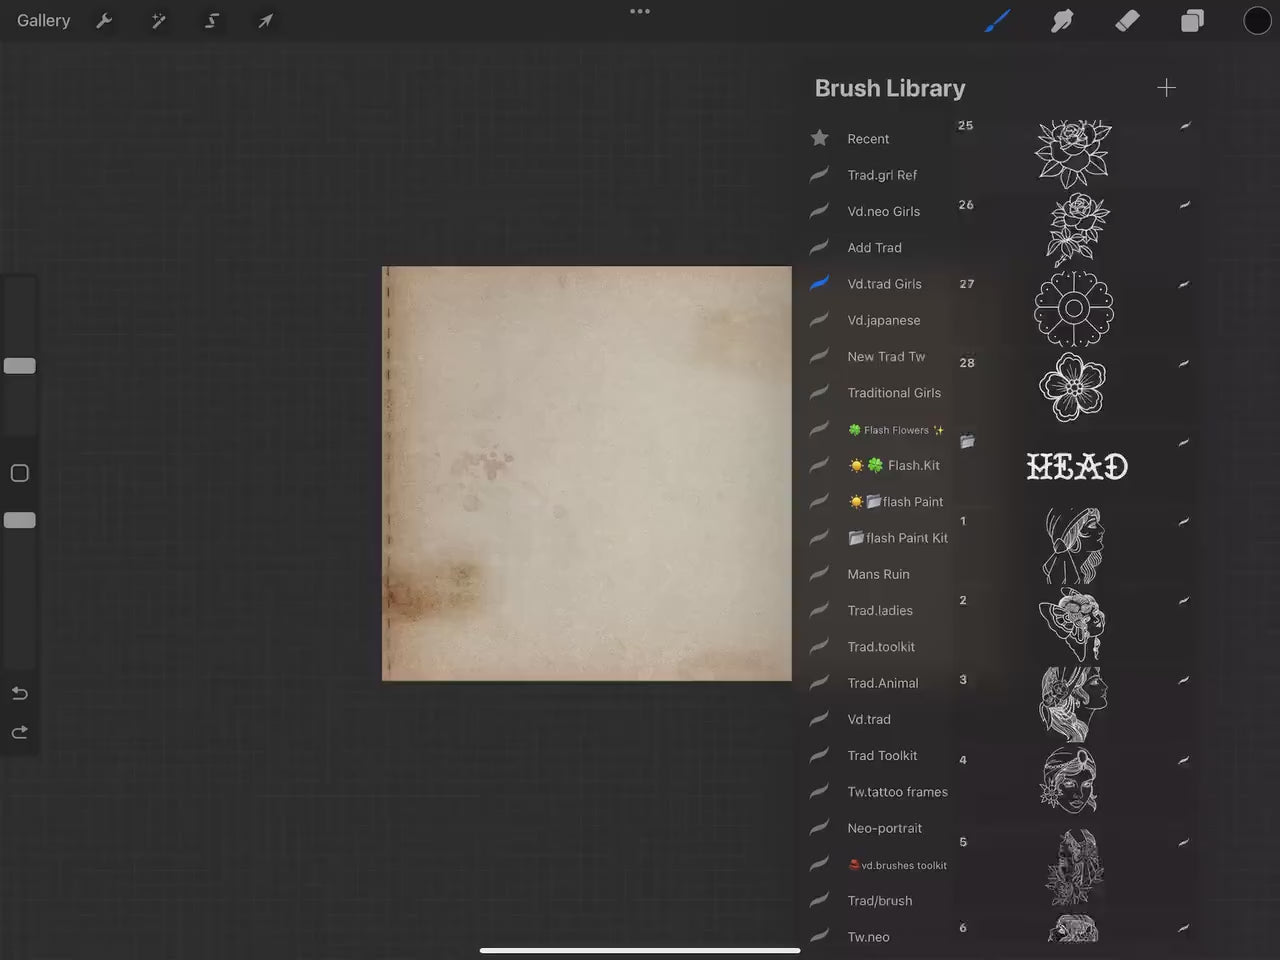The height and width of the screenshot is (960, 1280).
Task: Choose the HEAD title brush
Action: [1076, 466]
